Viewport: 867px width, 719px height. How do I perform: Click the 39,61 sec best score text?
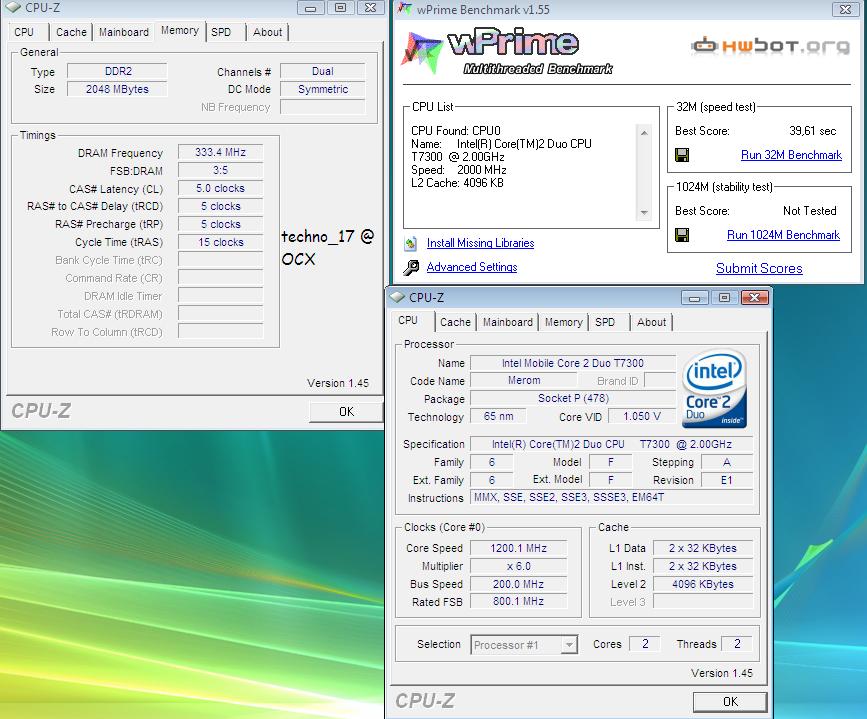point(813,131)
